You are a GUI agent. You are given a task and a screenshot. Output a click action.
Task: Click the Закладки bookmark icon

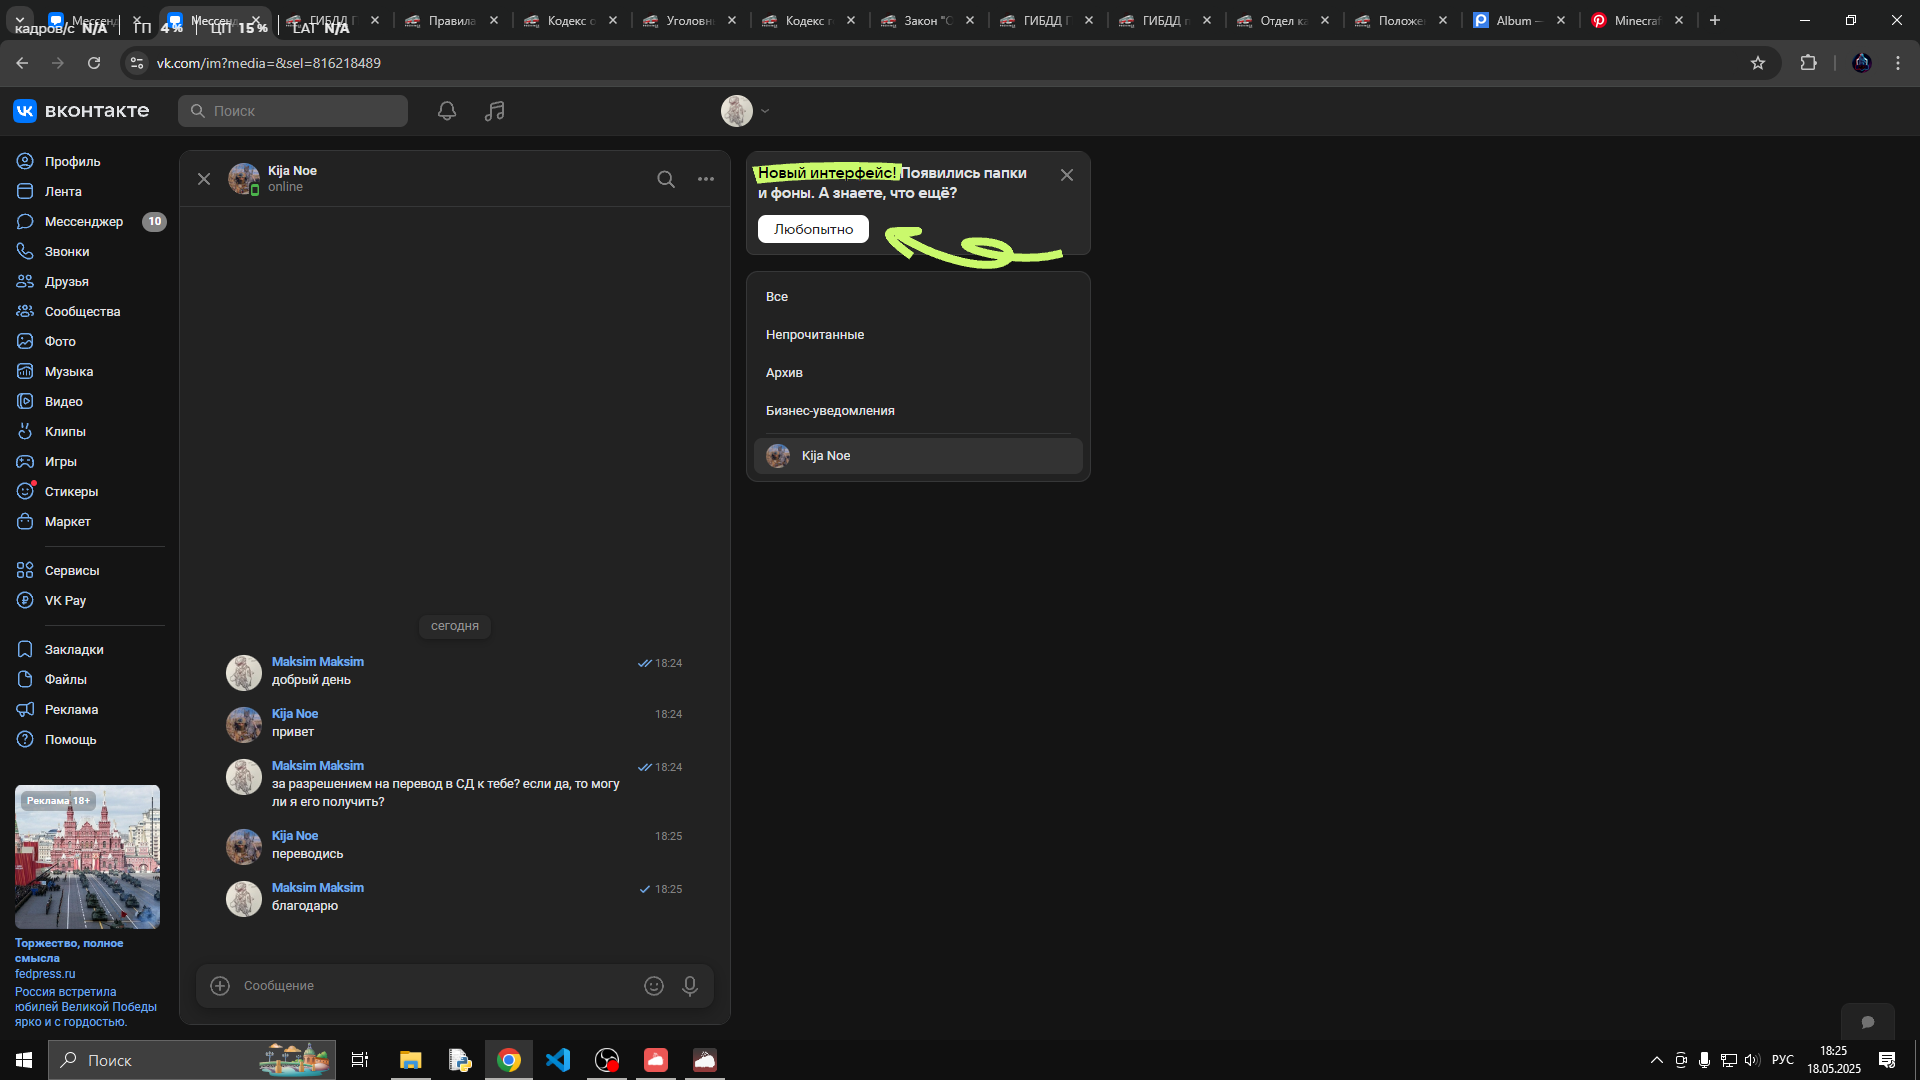(25, 649)
